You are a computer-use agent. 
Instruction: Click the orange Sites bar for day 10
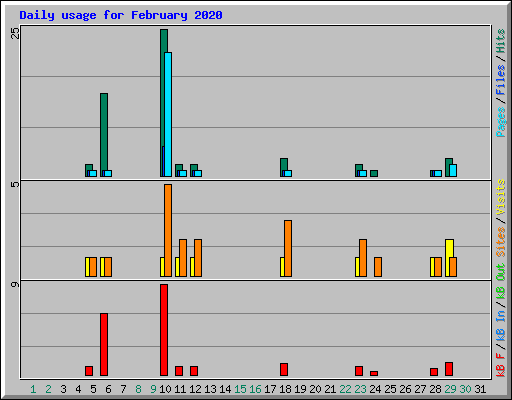tap(168, 230)
